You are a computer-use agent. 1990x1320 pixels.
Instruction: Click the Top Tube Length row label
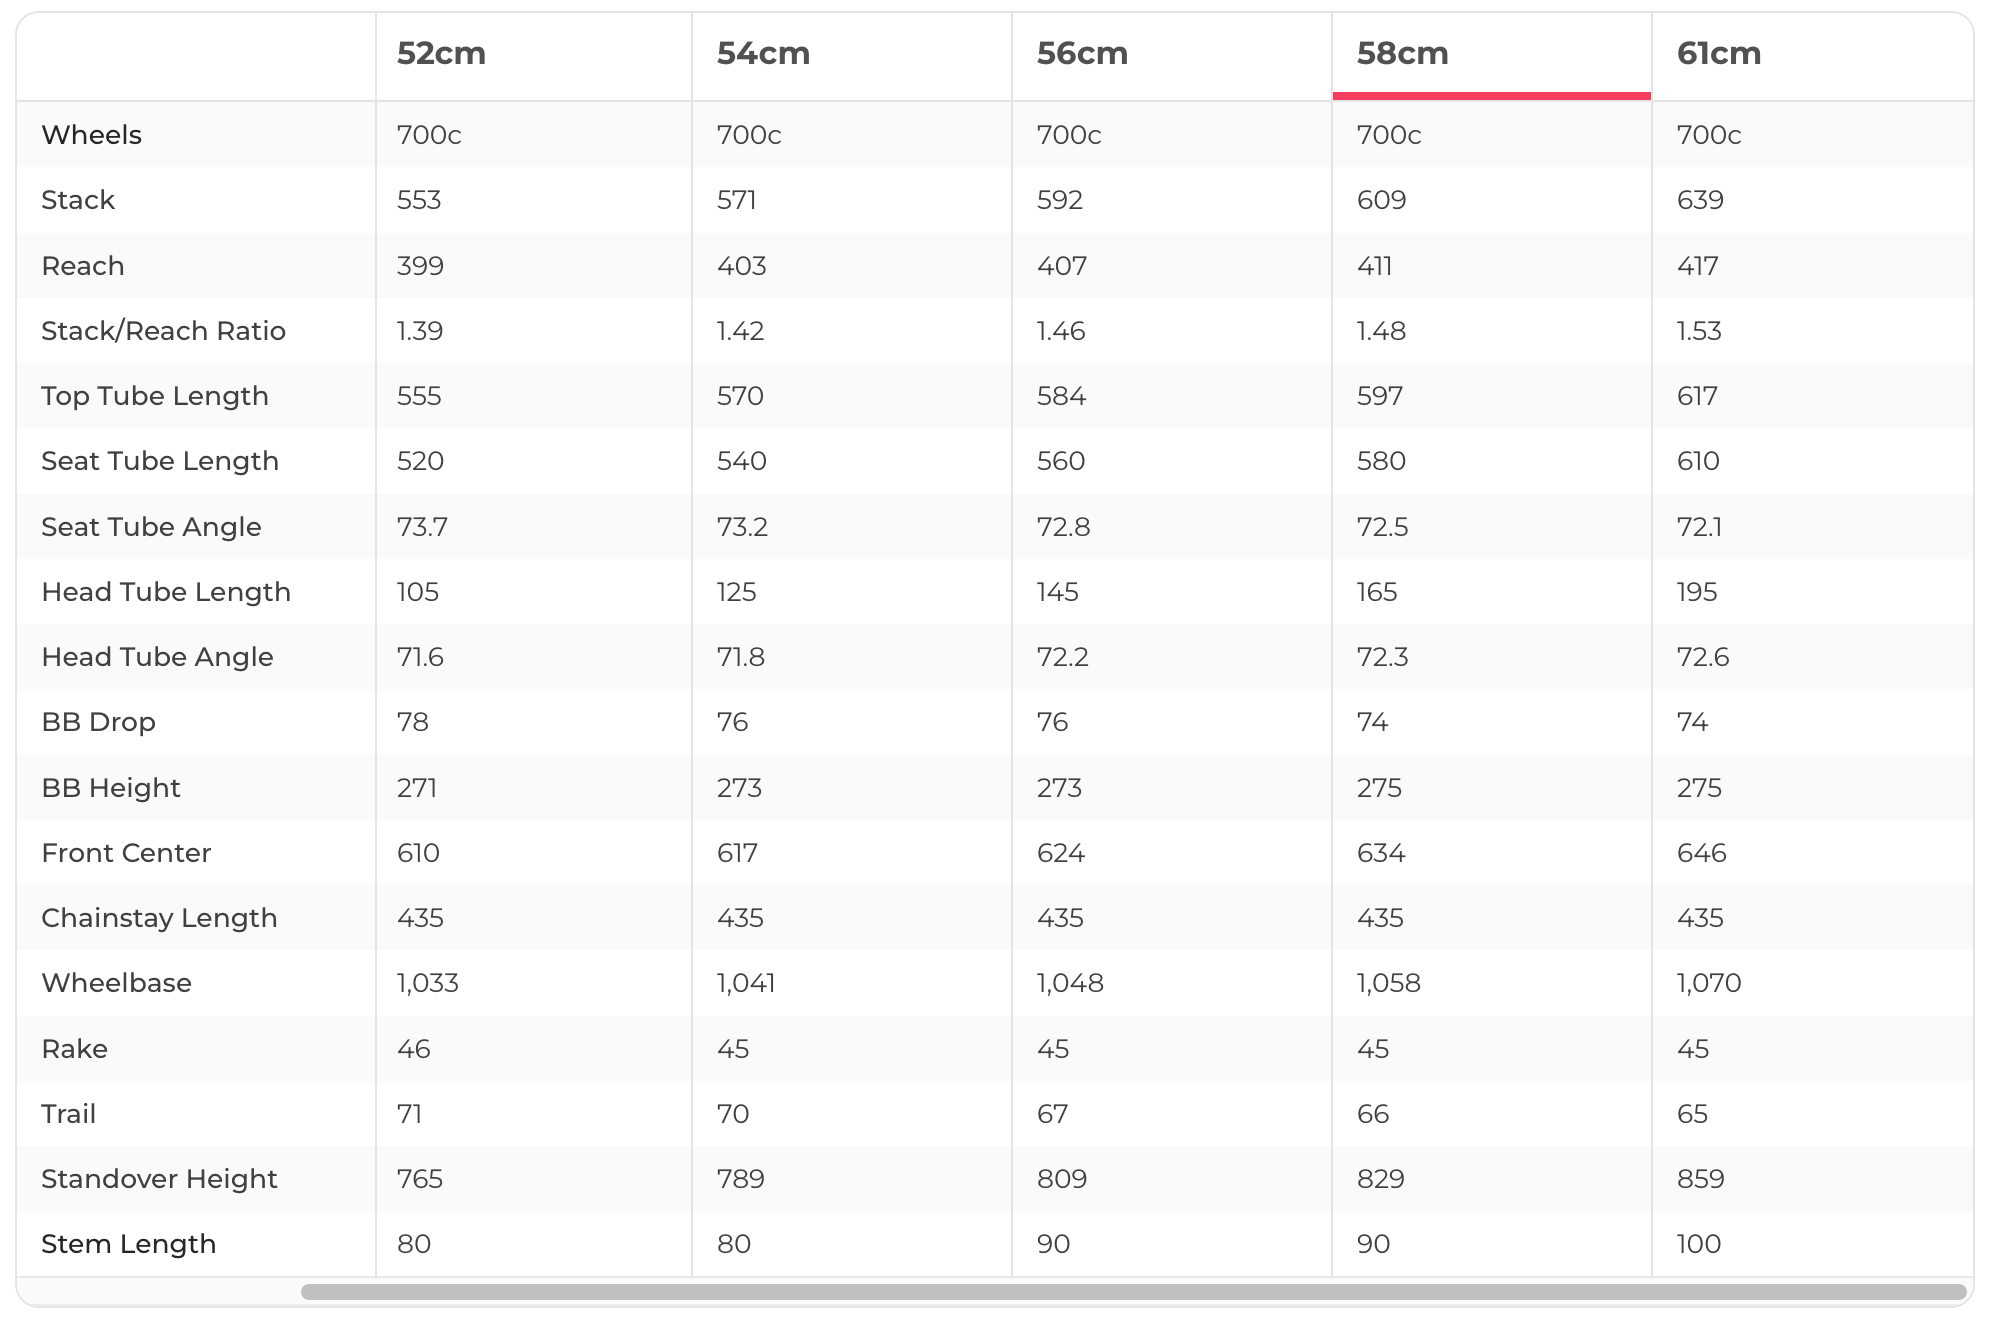[x=155, y=396]
